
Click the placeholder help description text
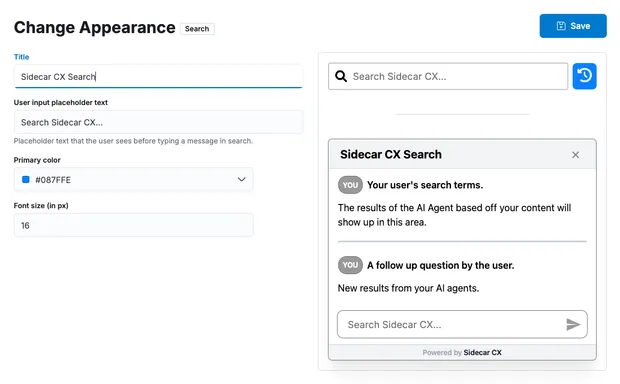click(133, 141)
